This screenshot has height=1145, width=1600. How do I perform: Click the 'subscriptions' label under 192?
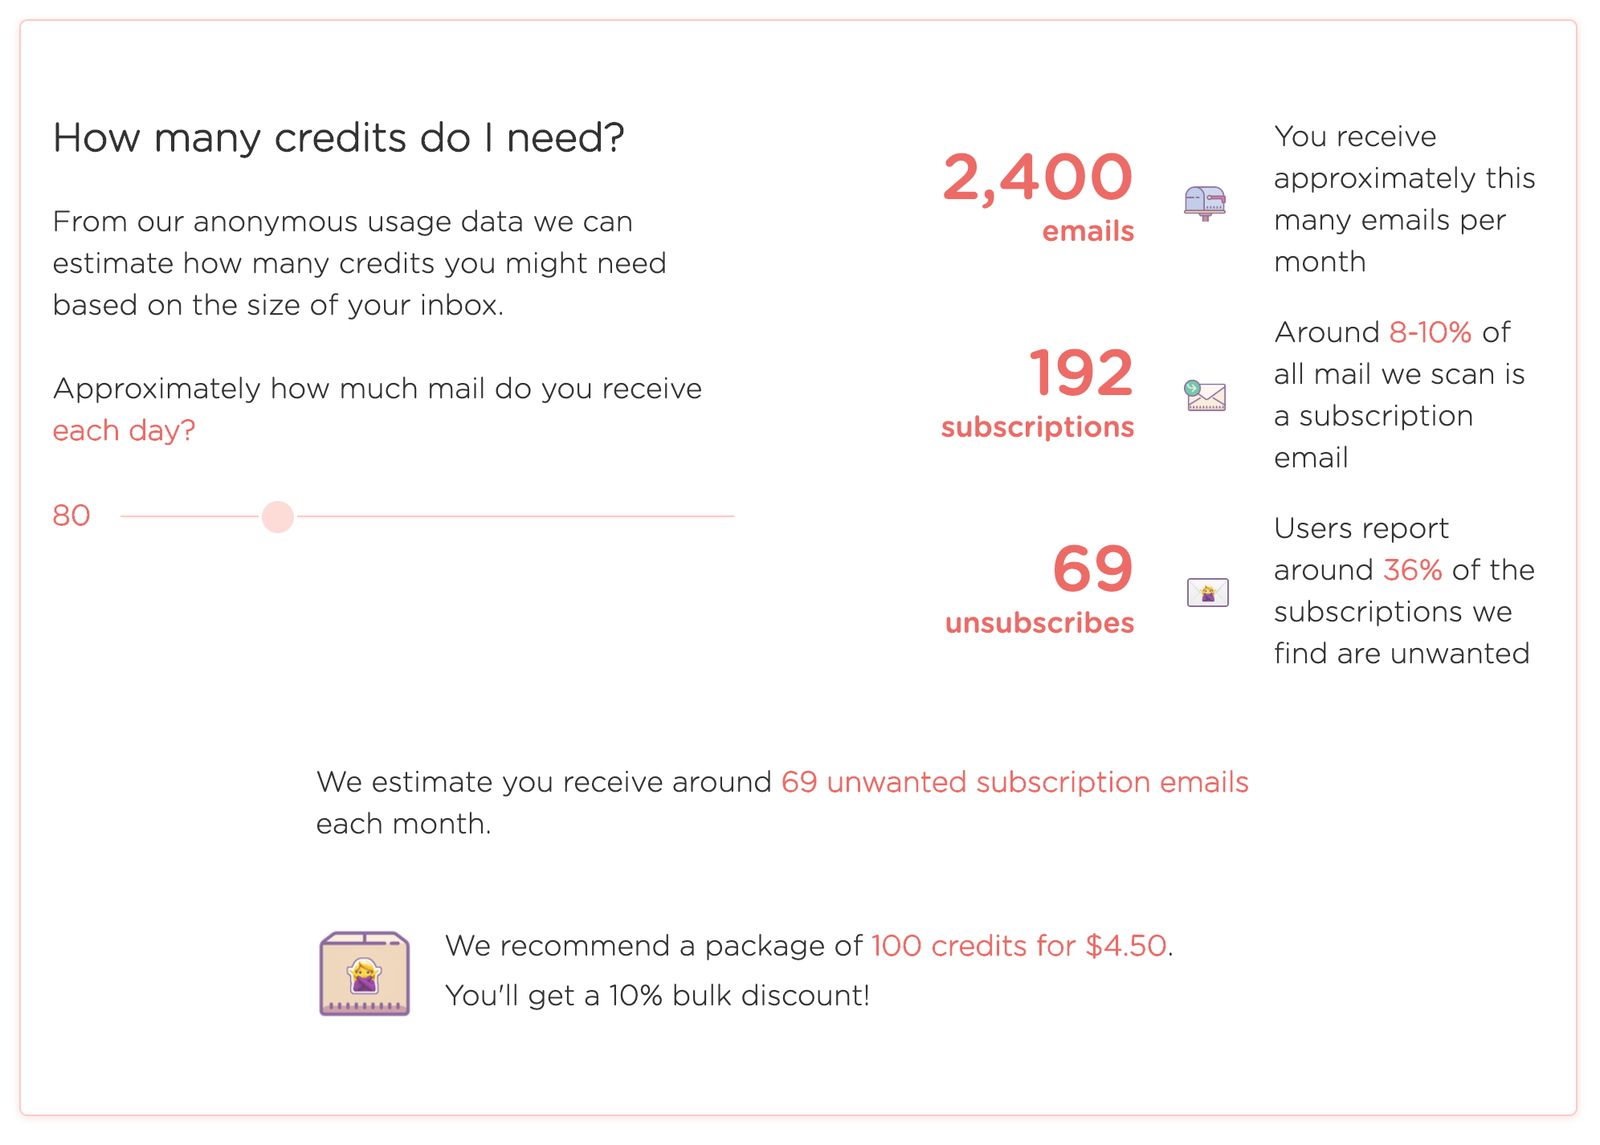tap(1037, 428)
